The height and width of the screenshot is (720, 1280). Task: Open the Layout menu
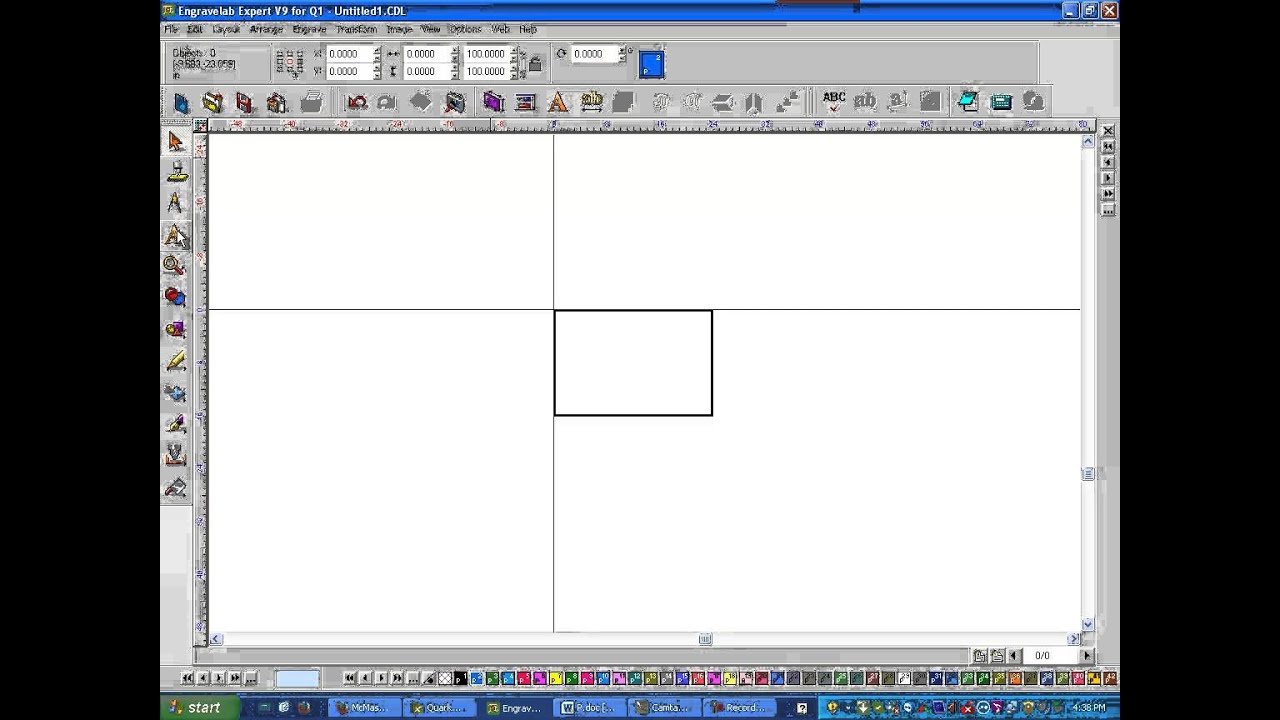[226, 29]
